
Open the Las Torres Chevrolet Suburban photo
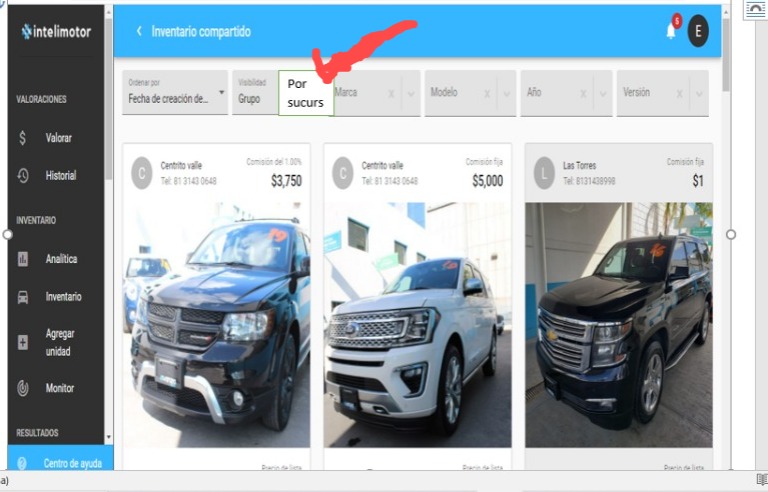tap(619, 325)
